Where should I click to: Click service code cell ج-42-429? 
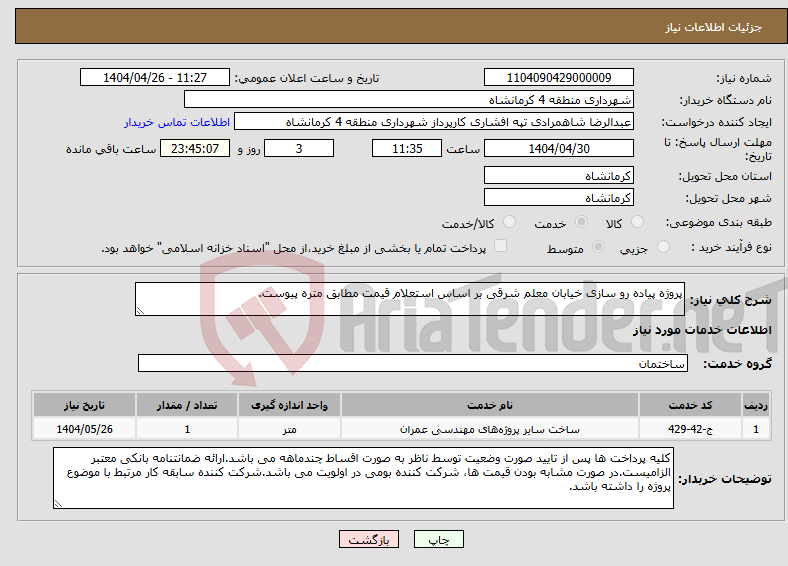coord(691,429)
